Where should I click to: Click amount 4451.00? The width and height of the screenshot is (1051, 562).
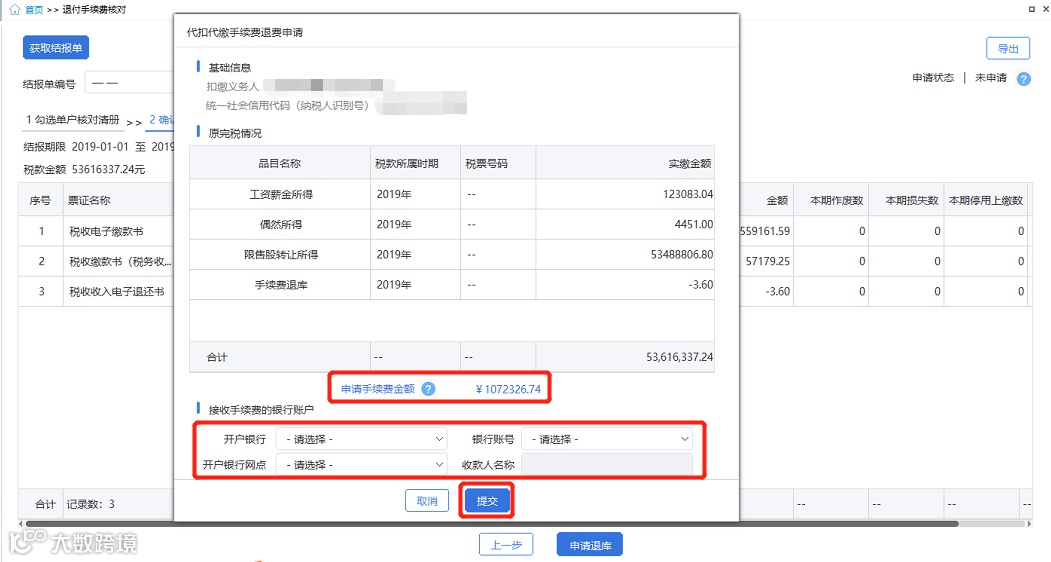click(694, 225)
